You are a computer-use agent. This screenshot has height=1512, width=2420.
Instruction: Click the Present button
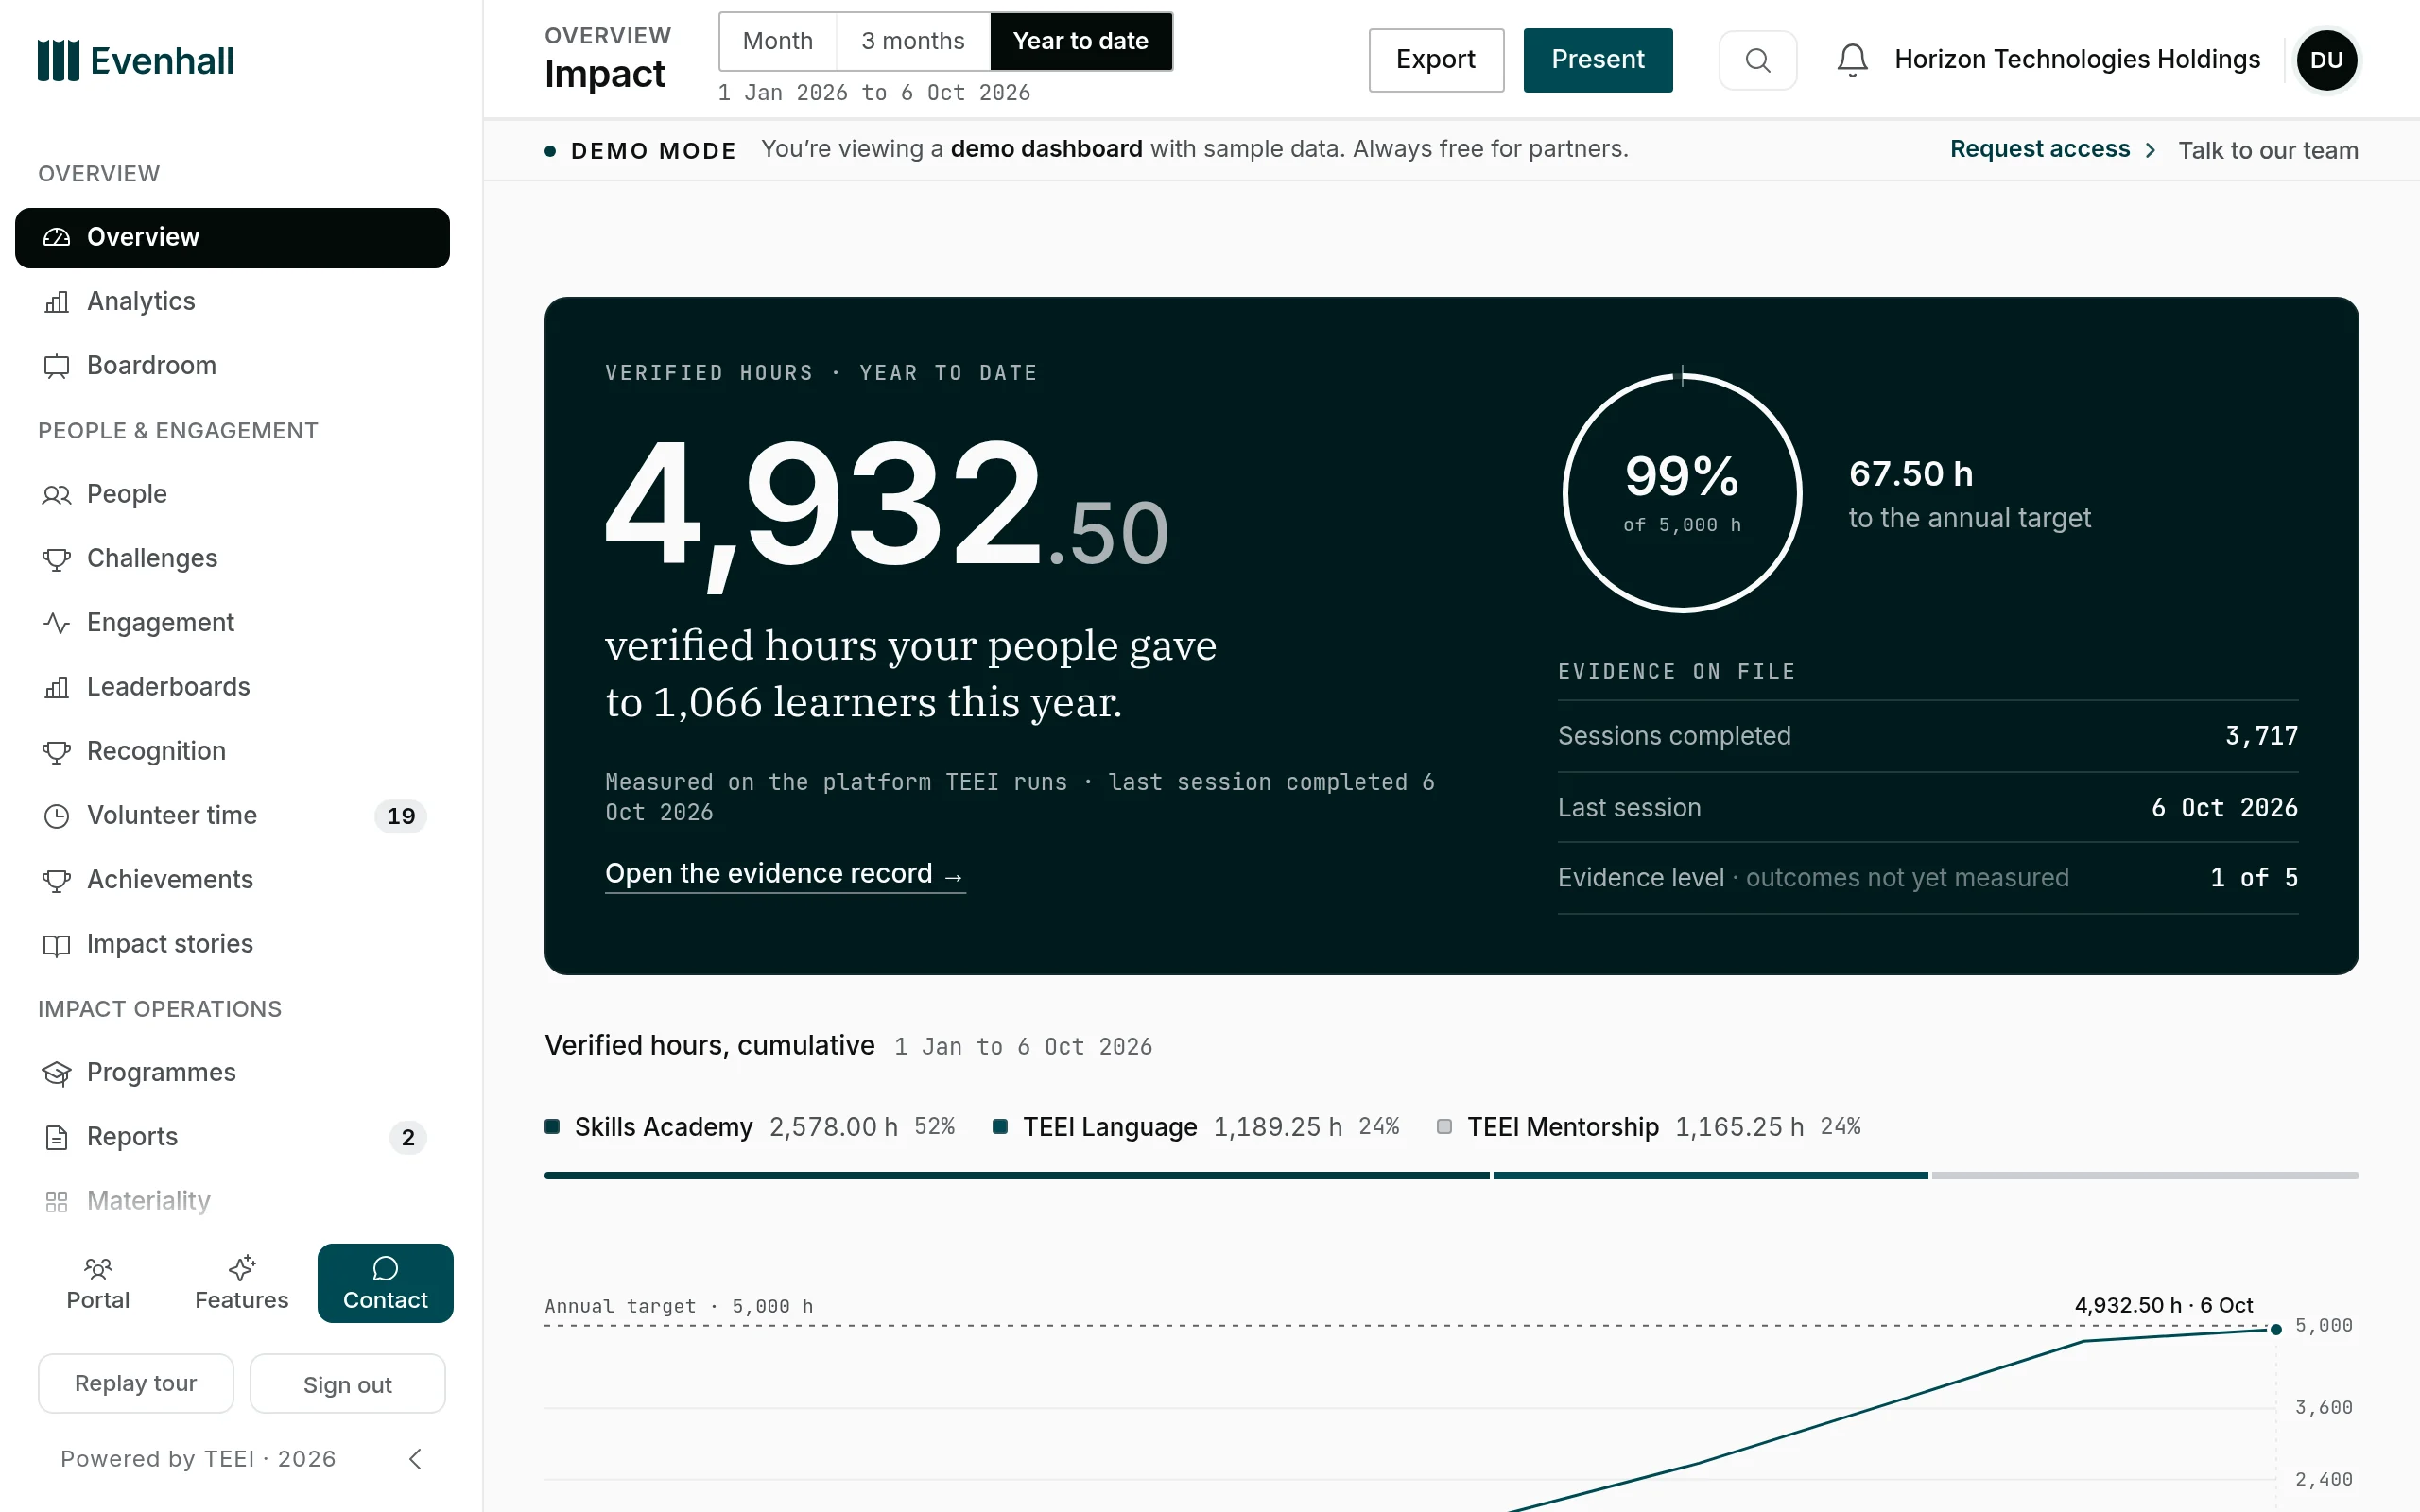tap(1597, 60)
